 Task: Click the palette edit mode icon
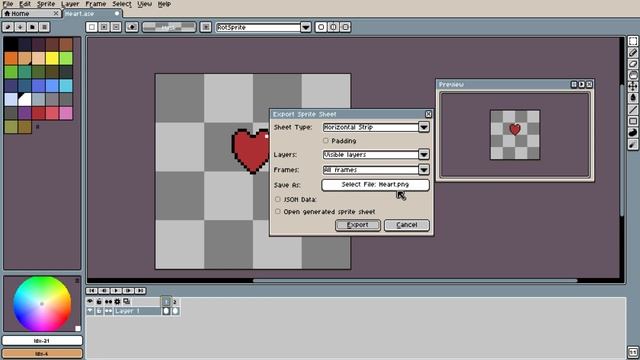[8, 27]
